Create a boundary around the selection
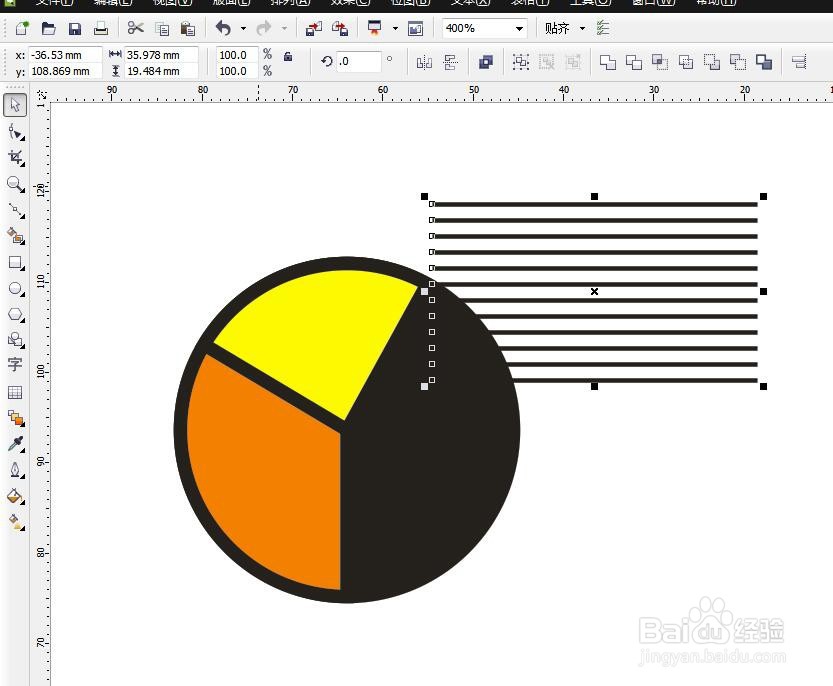 764,62
